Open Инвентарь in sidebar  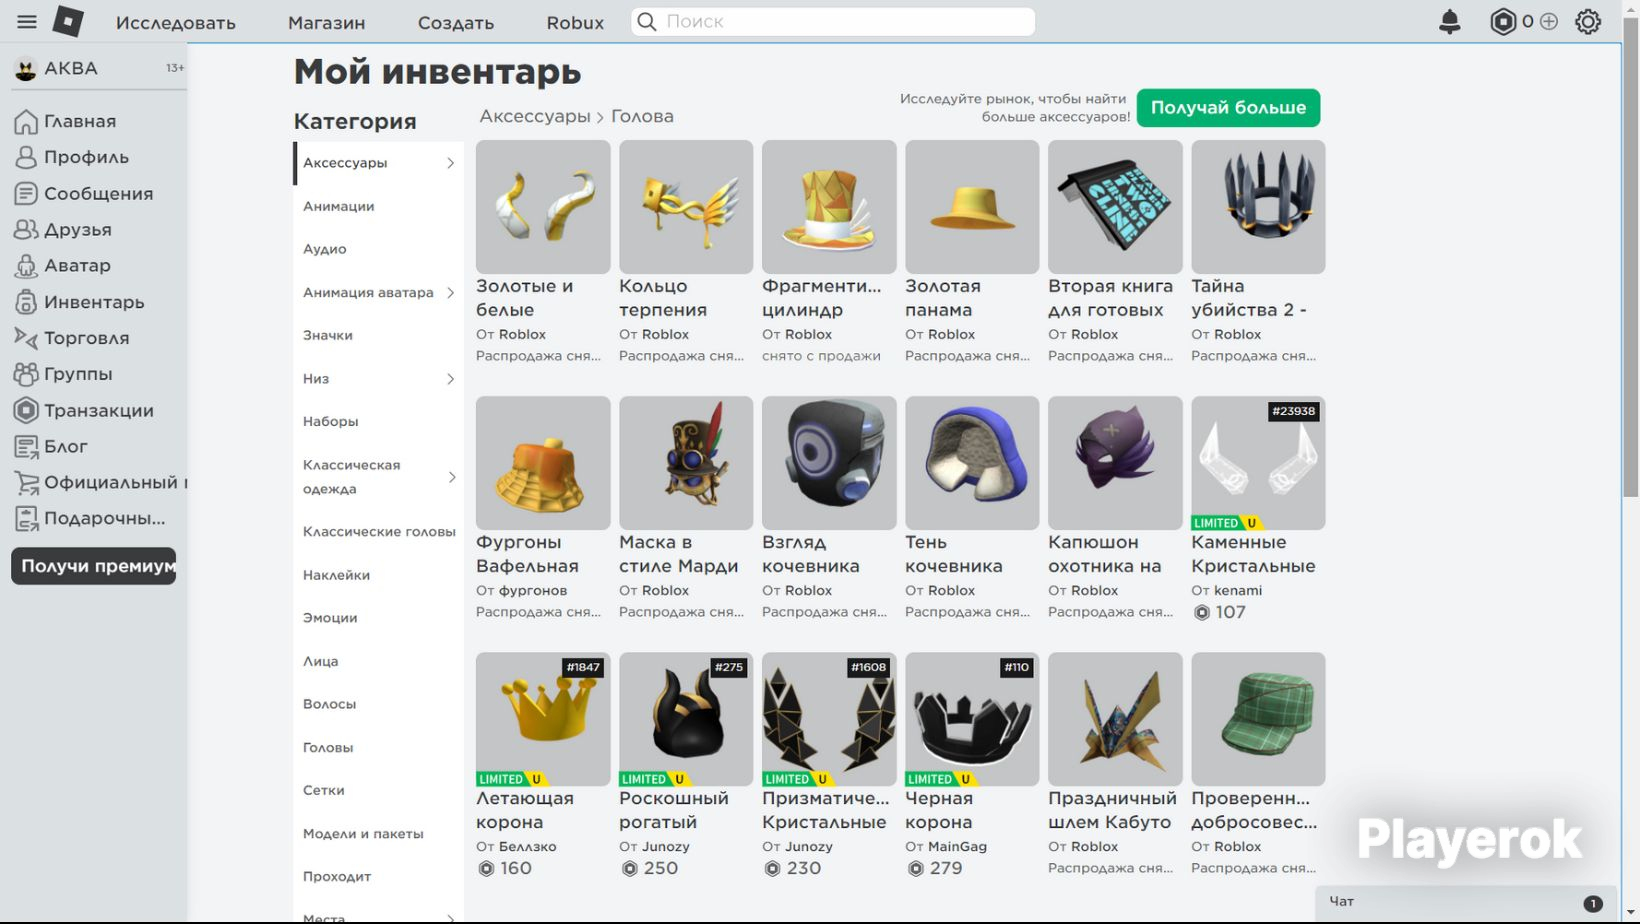click(79, 302)
